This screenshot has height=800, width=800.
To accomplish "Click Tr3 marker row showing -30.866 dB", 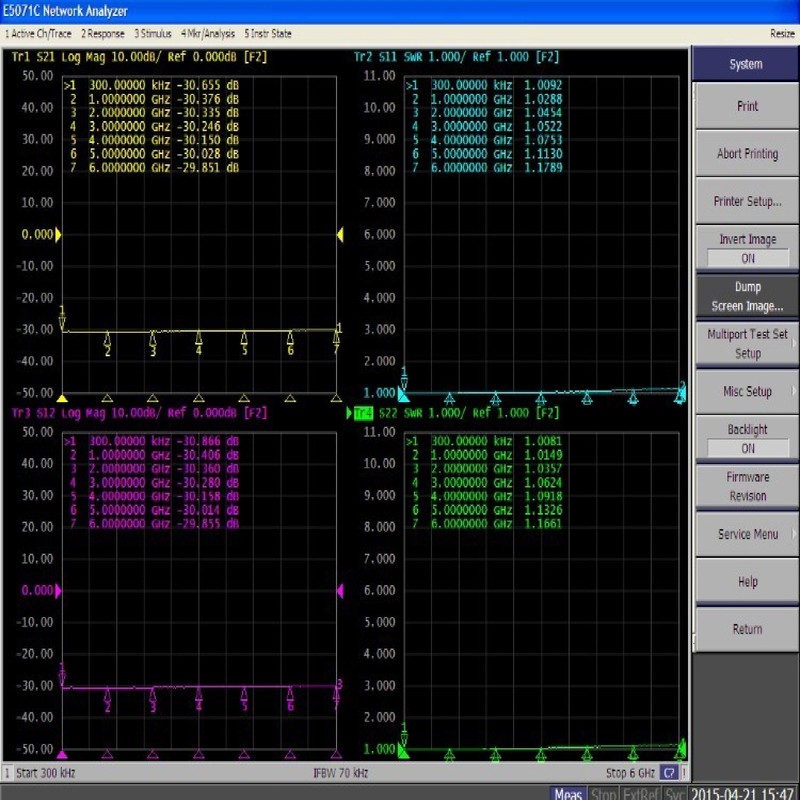I will tap(152, 441).
